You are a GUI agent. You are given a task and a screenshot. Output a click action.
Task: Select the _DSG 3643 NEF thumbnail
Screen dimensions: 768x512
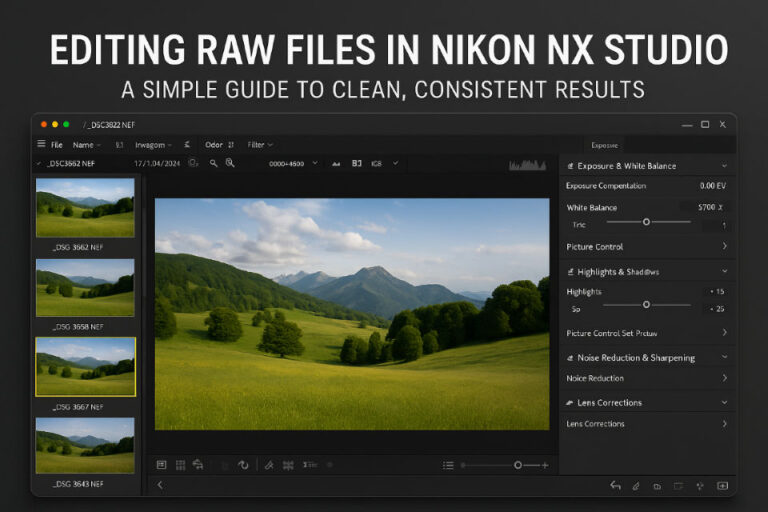click(85, 445)
